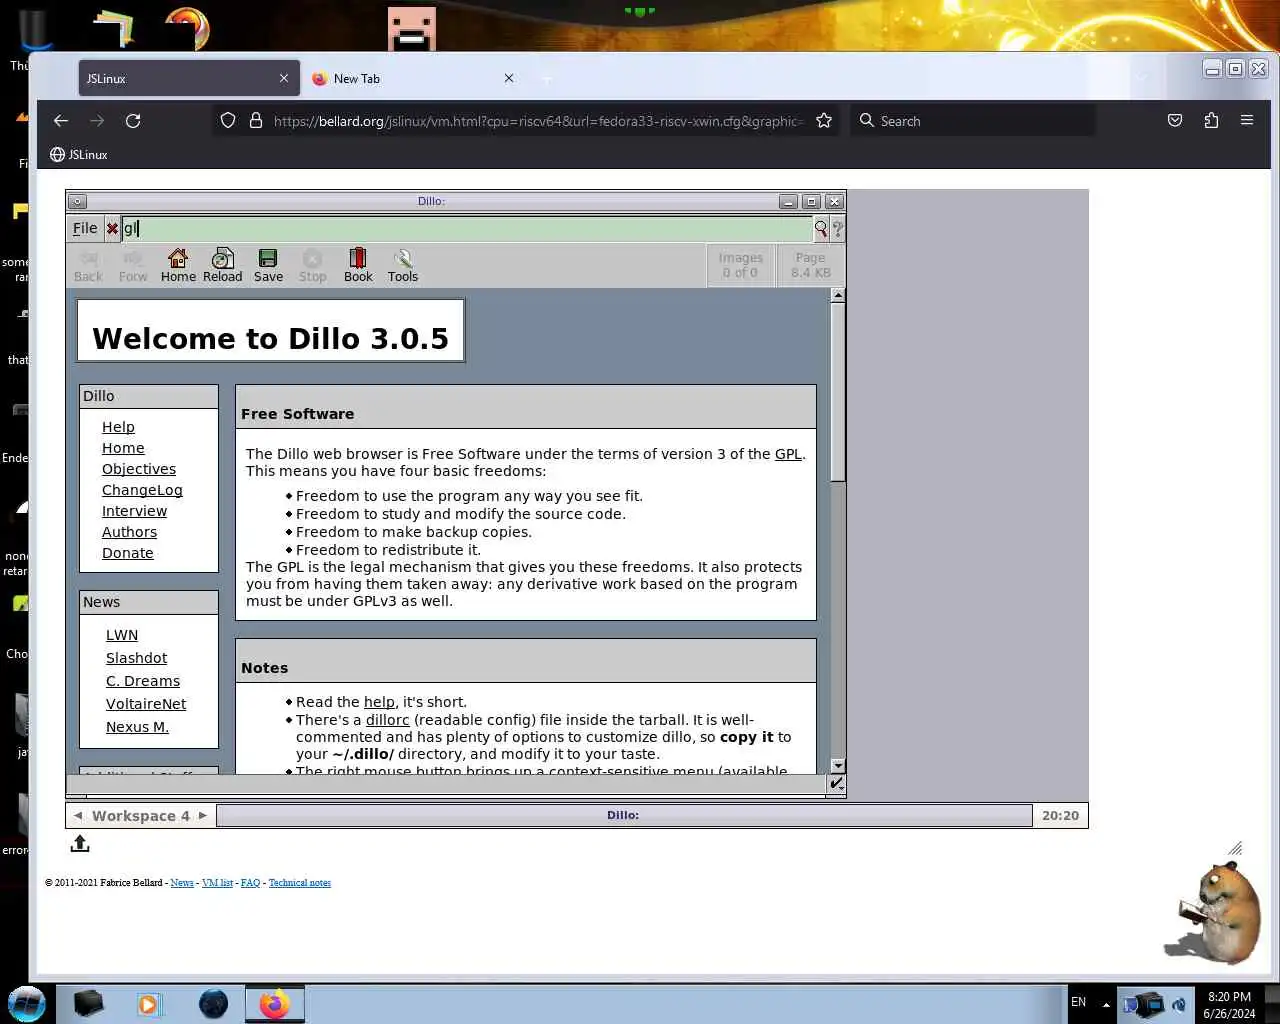Open the Firefox extensions puzzle icon

1211,121
